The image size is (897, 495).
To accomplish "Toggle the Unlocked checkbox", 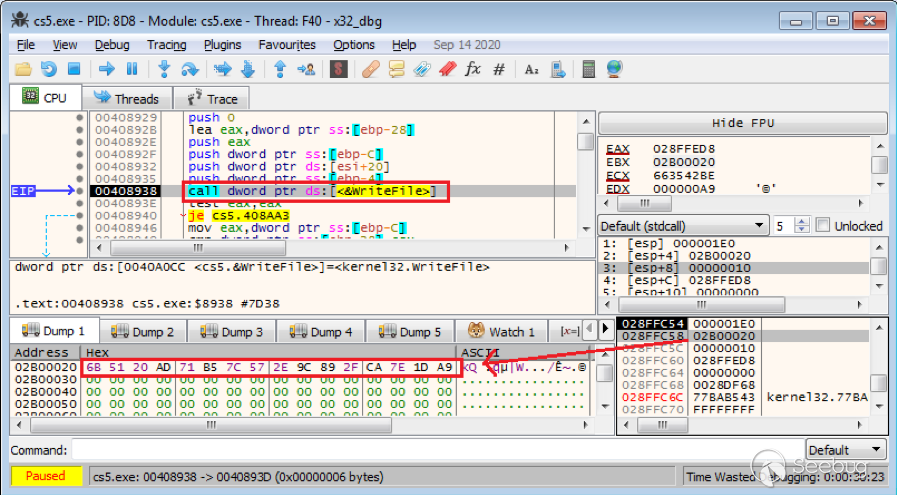I will point(823,225).
